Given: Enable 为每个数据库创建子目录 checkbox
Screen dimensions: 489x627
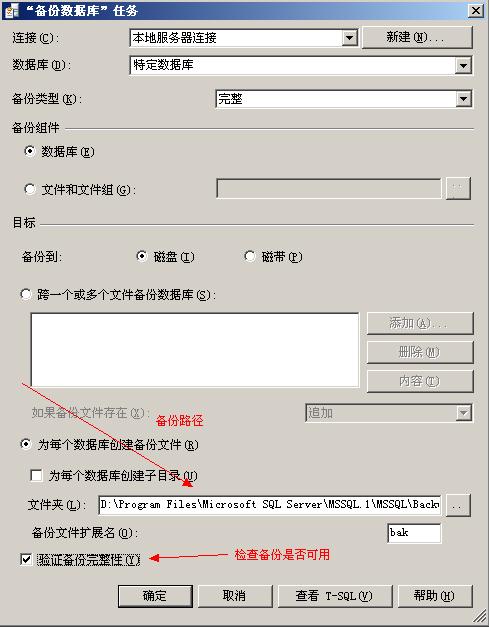Looking at the screenshot, I should pyautogui.click(x=36, y=475).
